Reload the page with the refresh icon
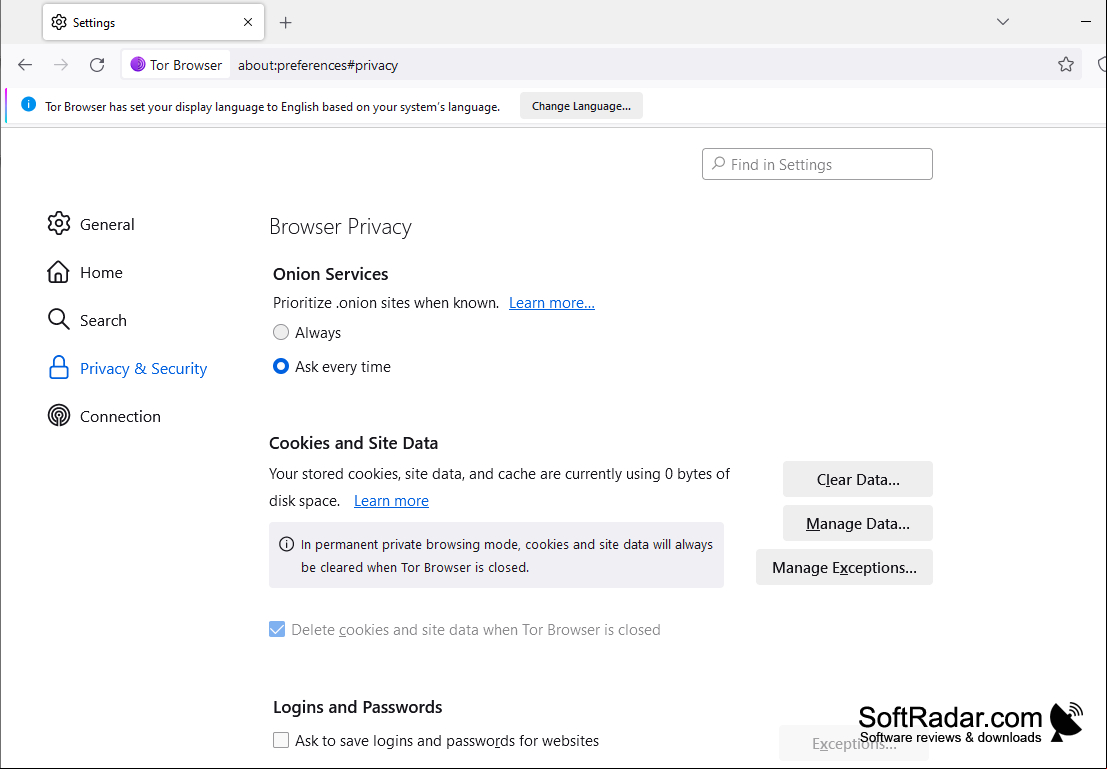The height and width of the screenshot is (769, 1107). (x=97, y=65)
